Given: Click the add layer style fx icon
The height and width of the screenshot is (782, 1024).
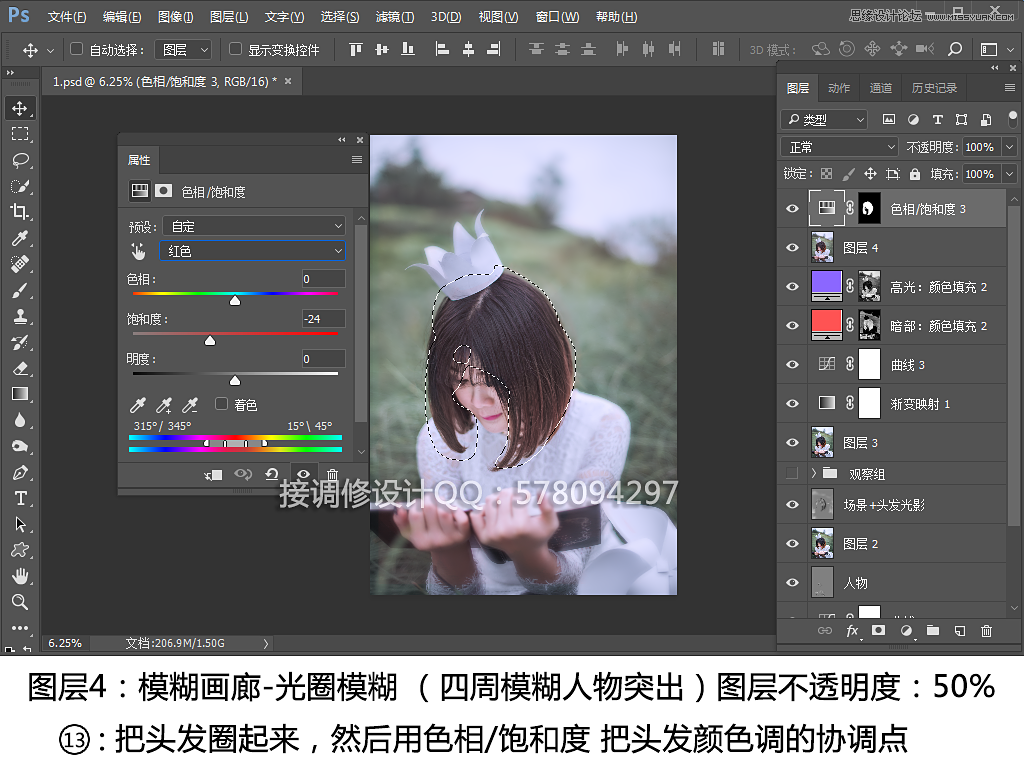Looking at the screenshot, I should click(852, 630).
